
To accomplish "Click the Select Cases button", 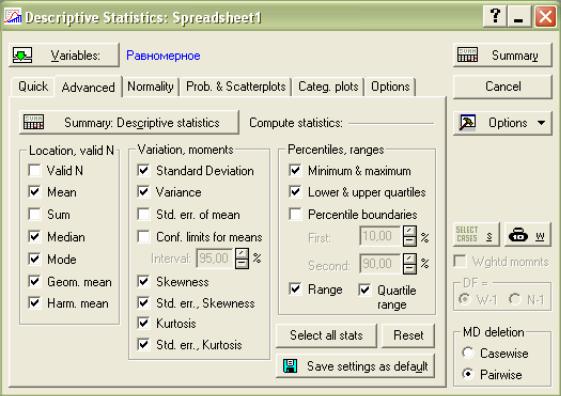I will tap(476, 235).
